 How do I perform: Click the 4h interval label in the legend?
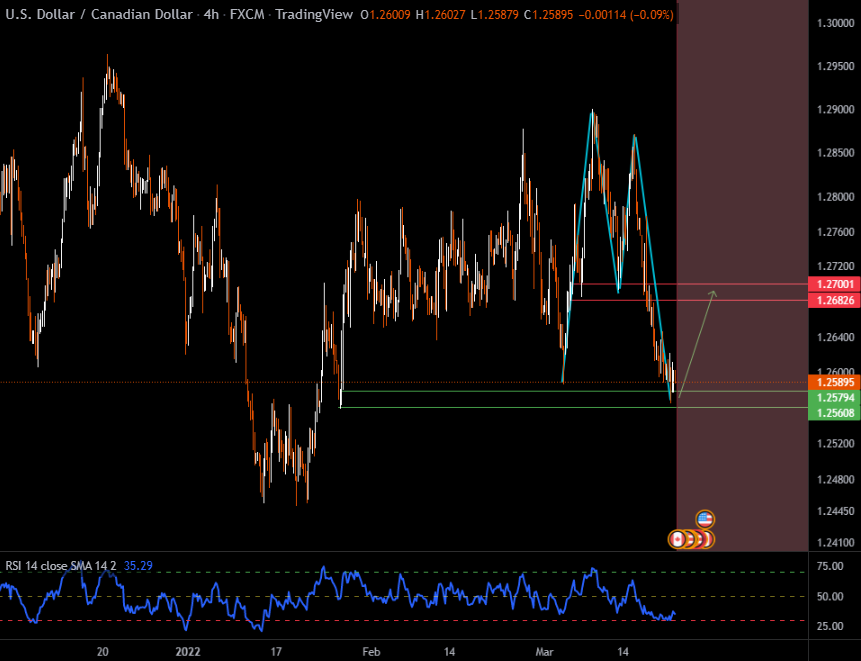(x=211, y=15)
